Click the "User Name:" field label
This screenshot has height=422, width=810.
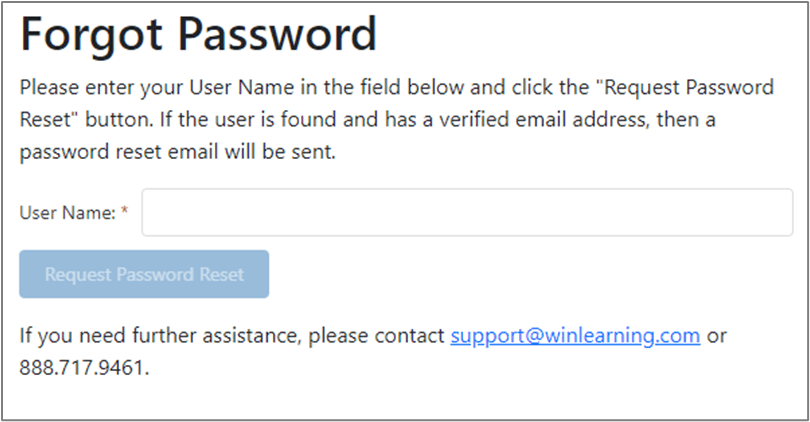(67, 213)
